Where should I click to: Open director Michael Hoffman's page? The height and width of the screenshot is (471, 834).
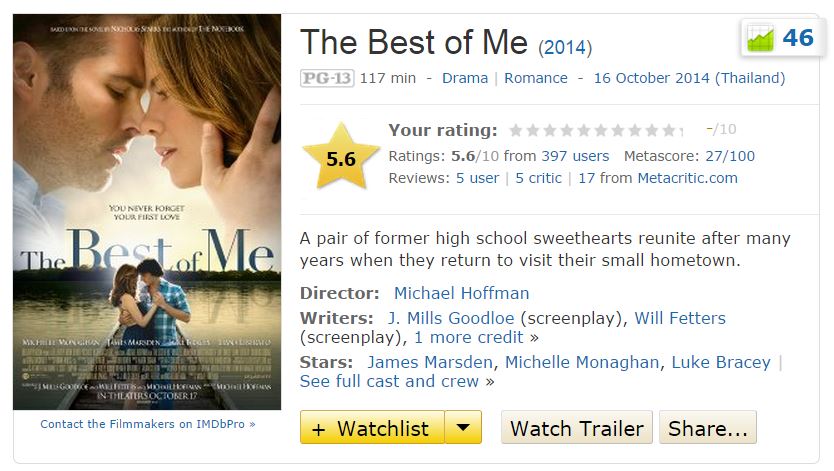tap(461, 293)
